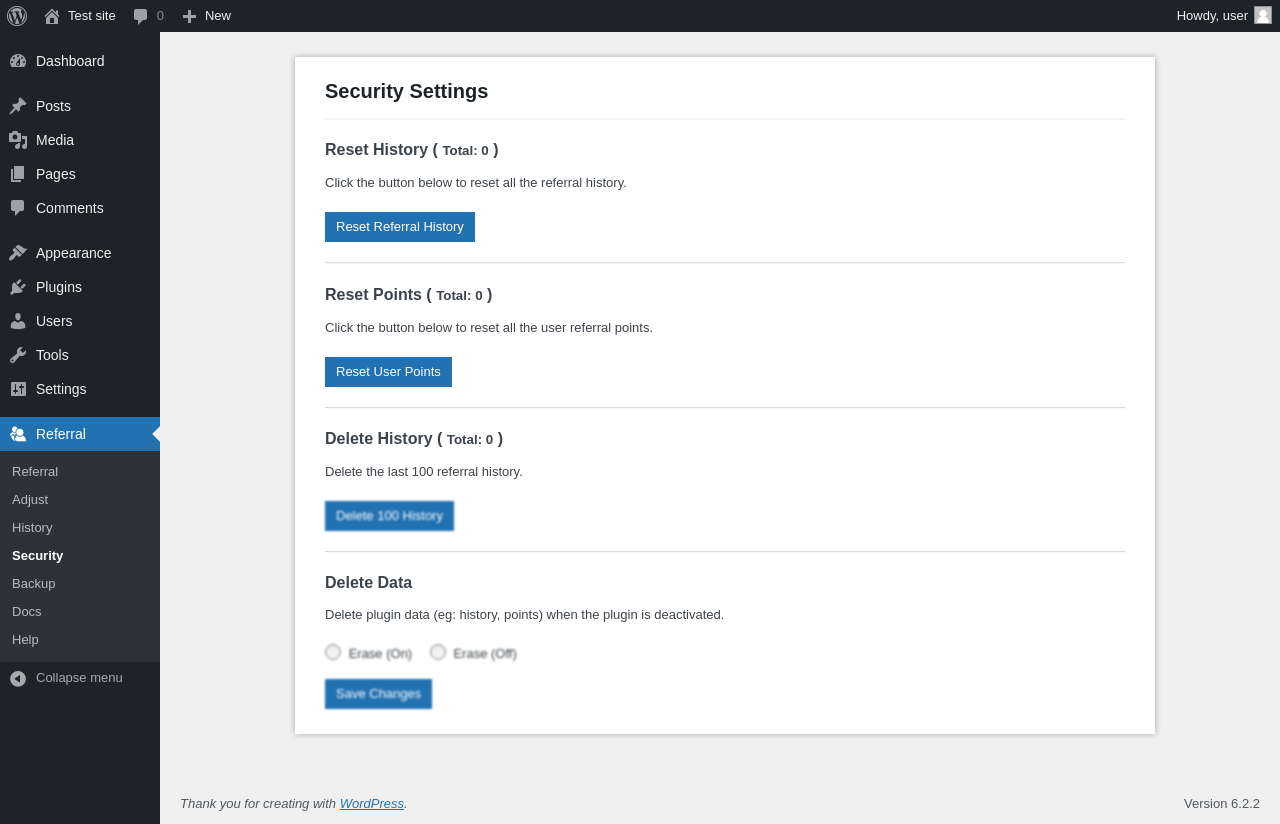Screen dimensions: 1280x824
Task: Open user avatar in admin bar
Action: pyautogui.click(x=1263, y=15)
